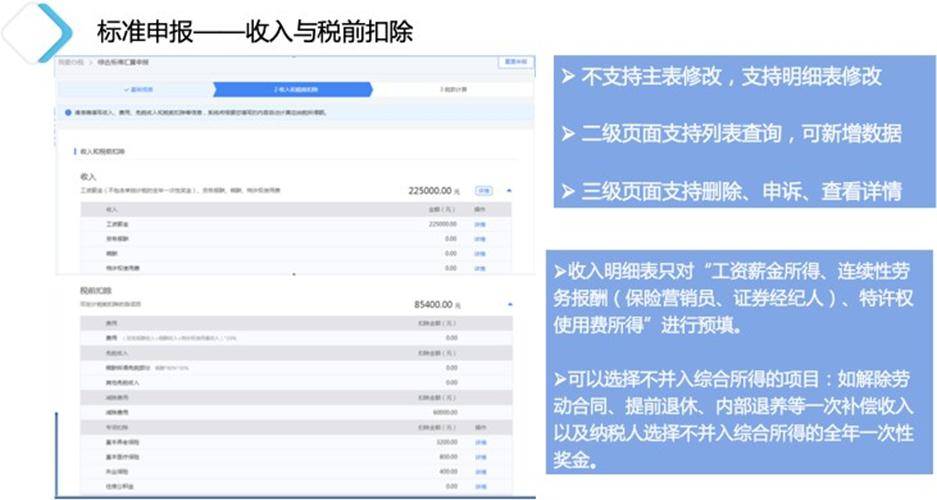Open 详情 link for 住房公积金 row
This screenshot has height=500, width=937.
pos(479,485)
